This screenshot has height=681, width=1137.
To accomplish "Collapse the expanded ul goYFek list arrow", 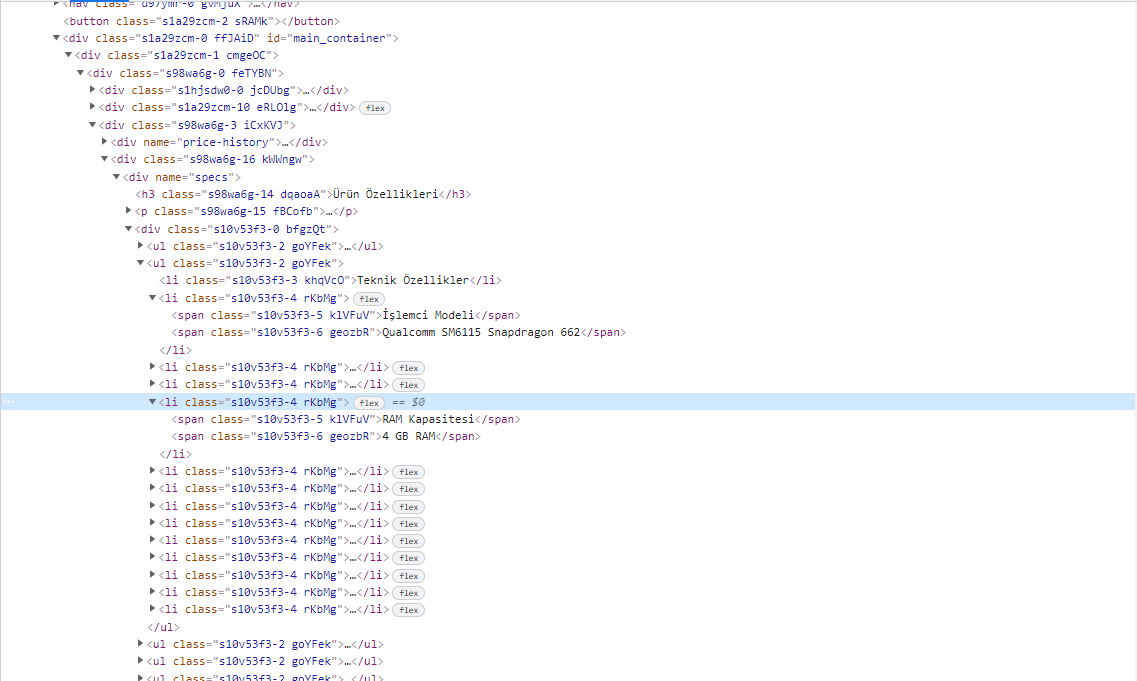I will [x=141, y=263].
